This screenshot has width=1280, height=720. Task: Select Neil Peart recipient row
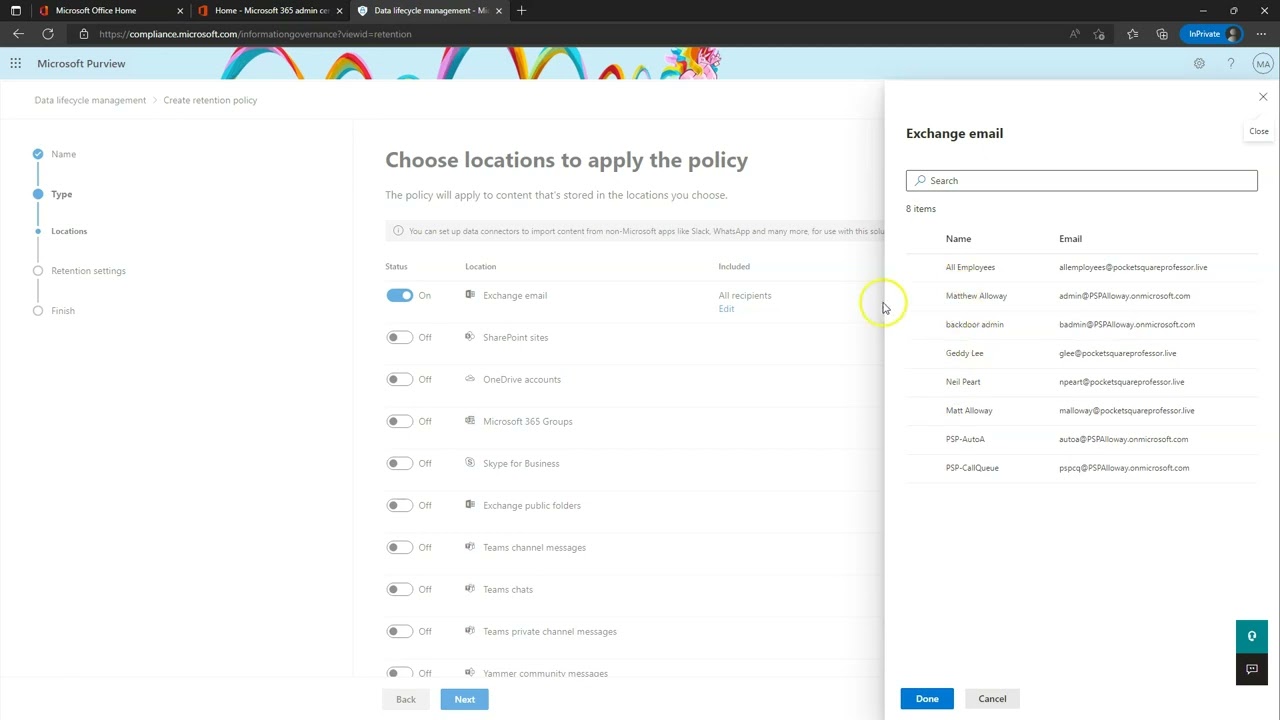pyautogui.click(x=1081, y=382)
